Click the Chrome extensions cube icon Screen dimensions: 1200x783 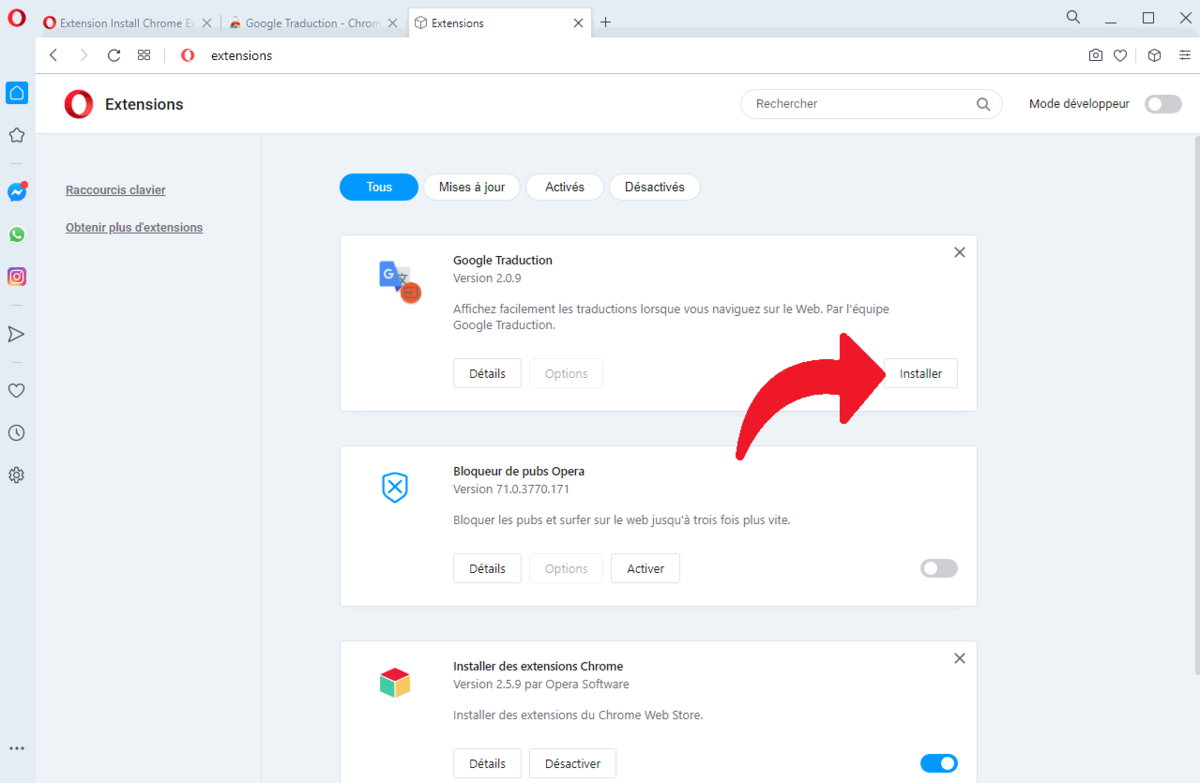395,683
